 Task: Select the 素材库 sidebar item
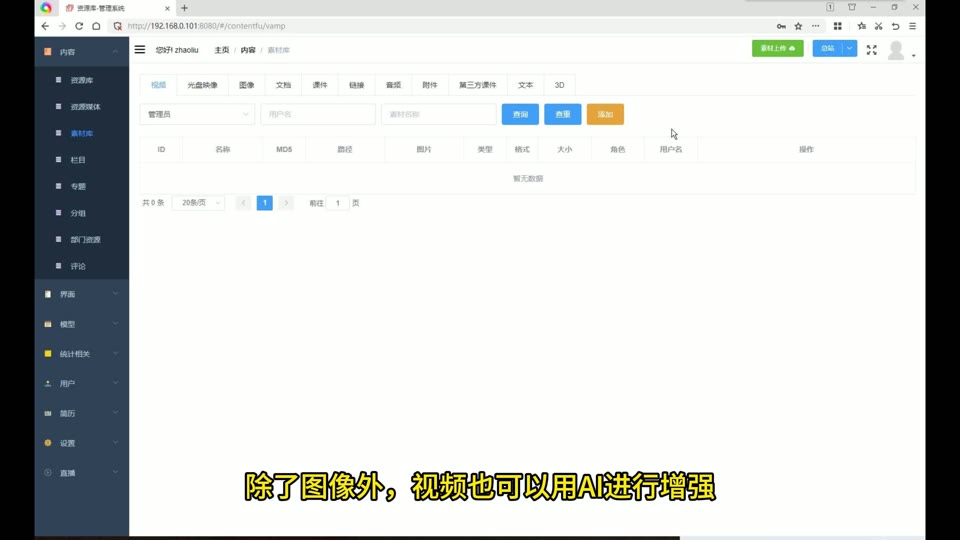(x=81, y=133)
